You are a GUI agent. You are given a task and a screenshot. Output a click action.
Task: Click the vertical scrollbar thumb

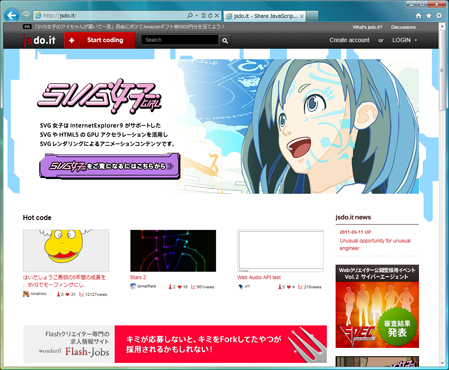pos(442,71)
